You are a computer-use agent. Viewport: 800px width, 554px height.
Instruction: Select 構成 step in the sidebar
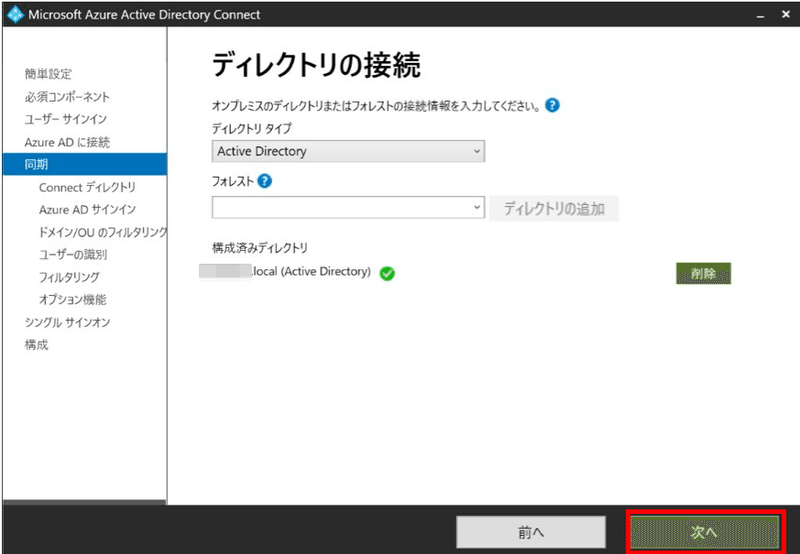pos(36,345)
